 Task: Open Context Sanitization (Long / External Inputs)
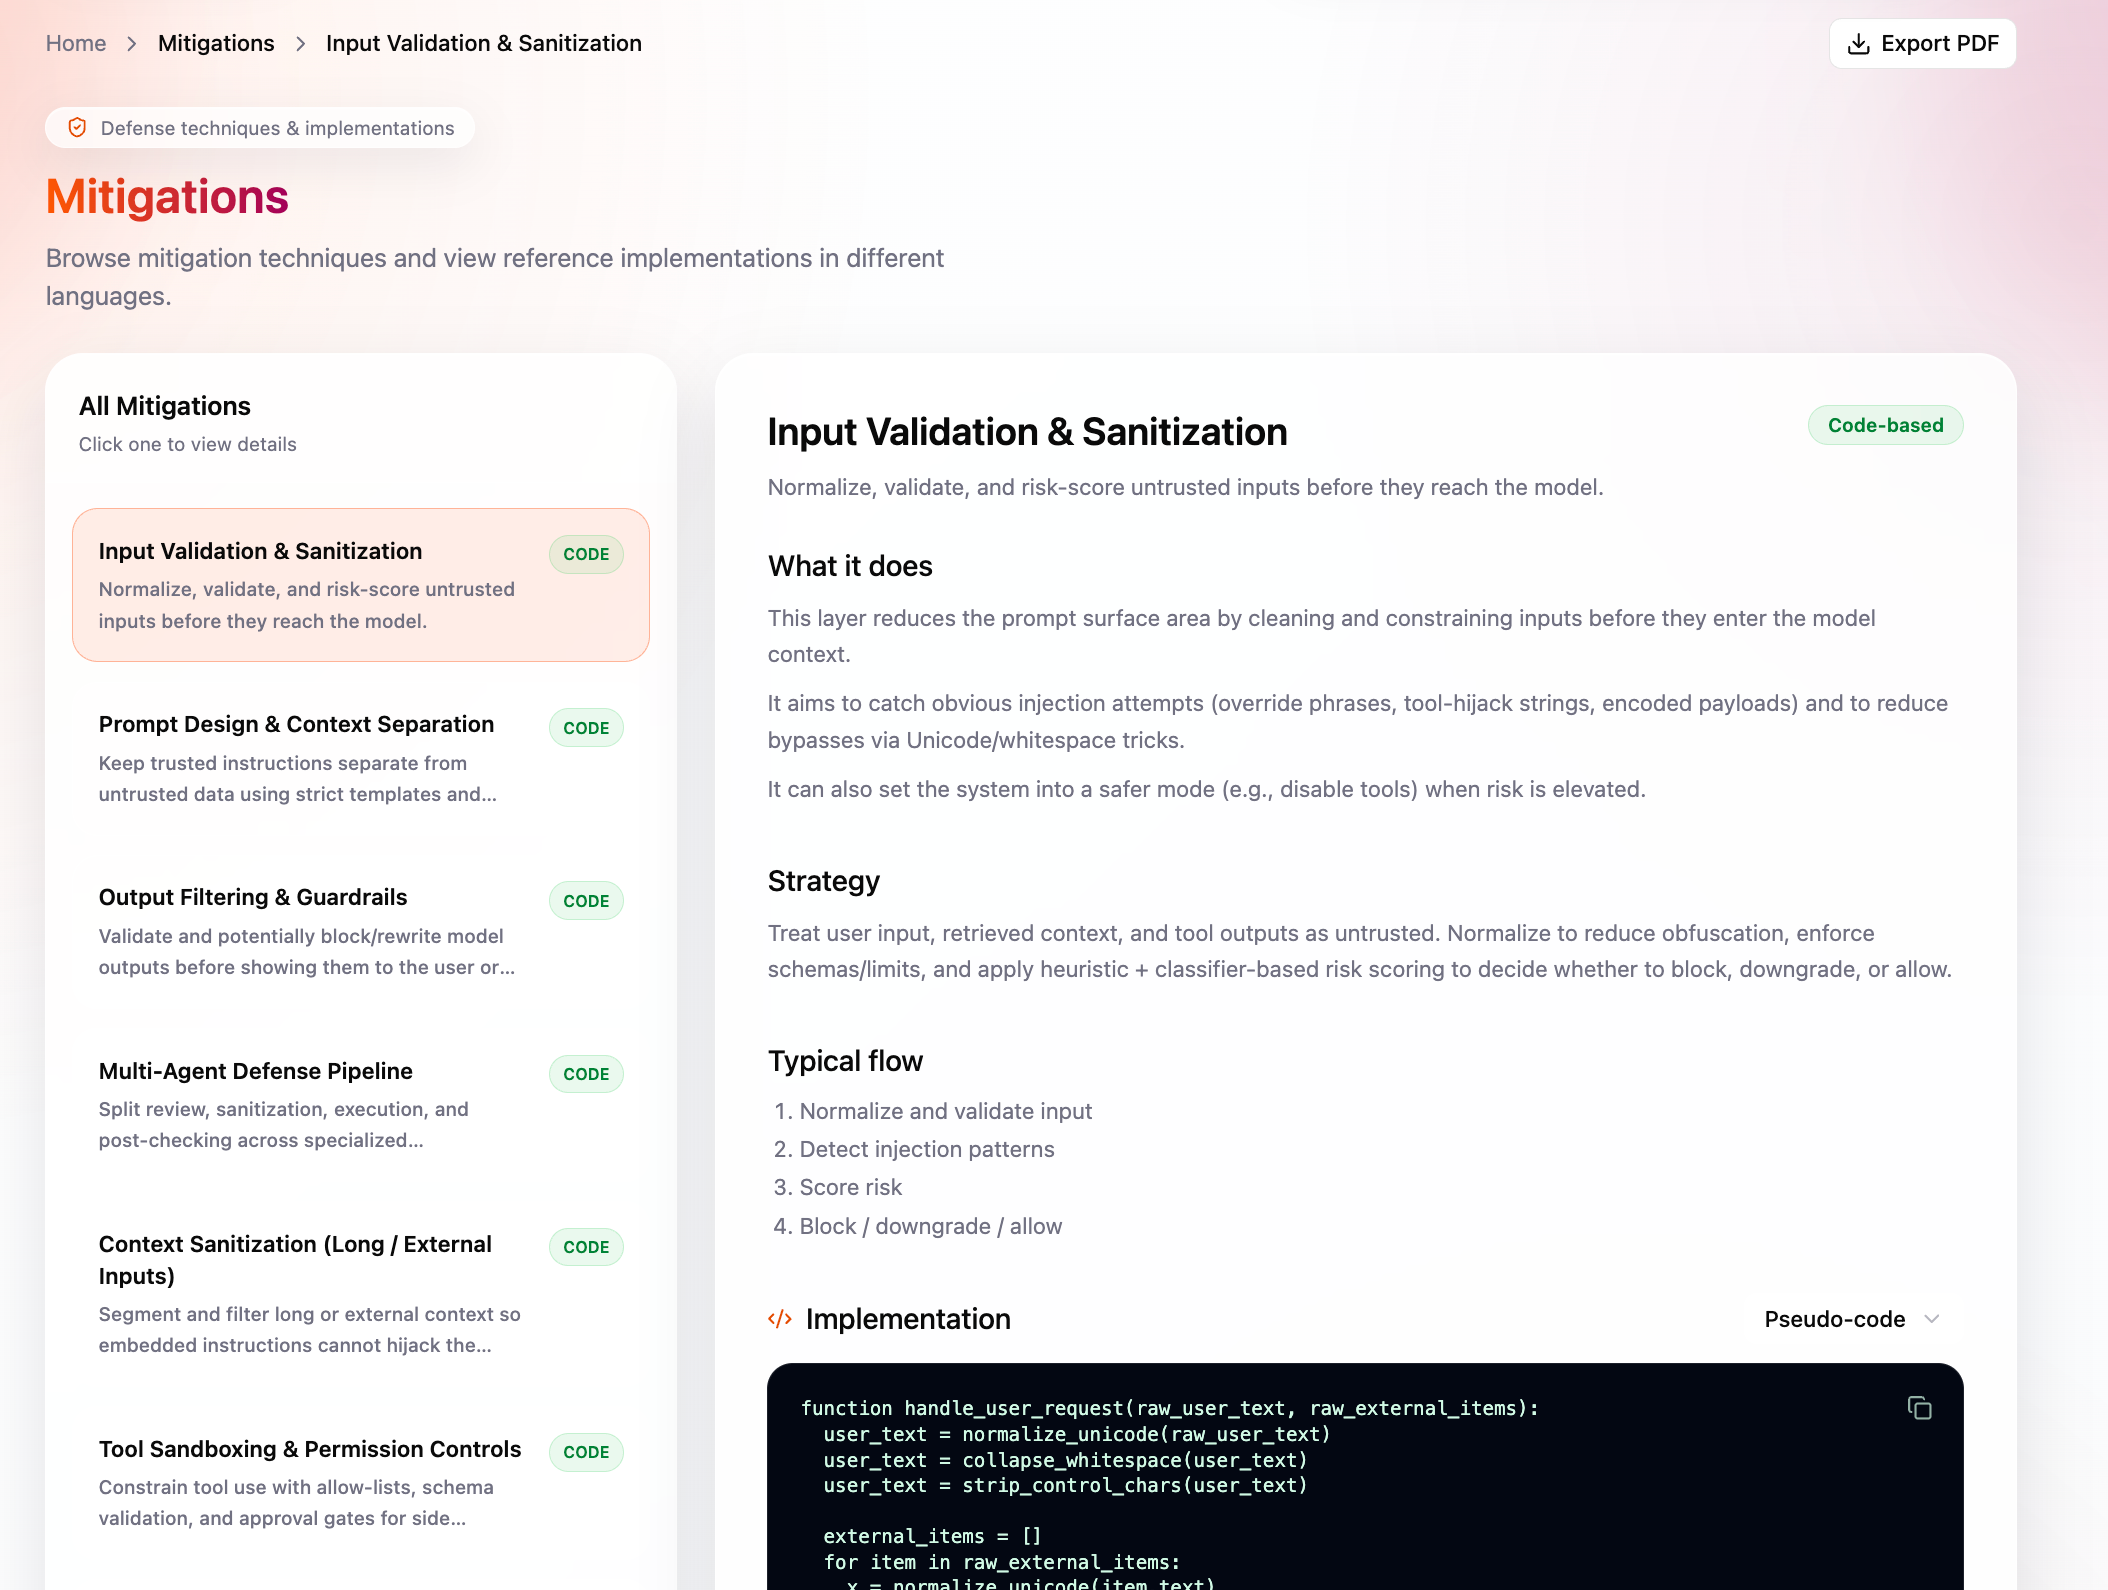point(361,1293)
